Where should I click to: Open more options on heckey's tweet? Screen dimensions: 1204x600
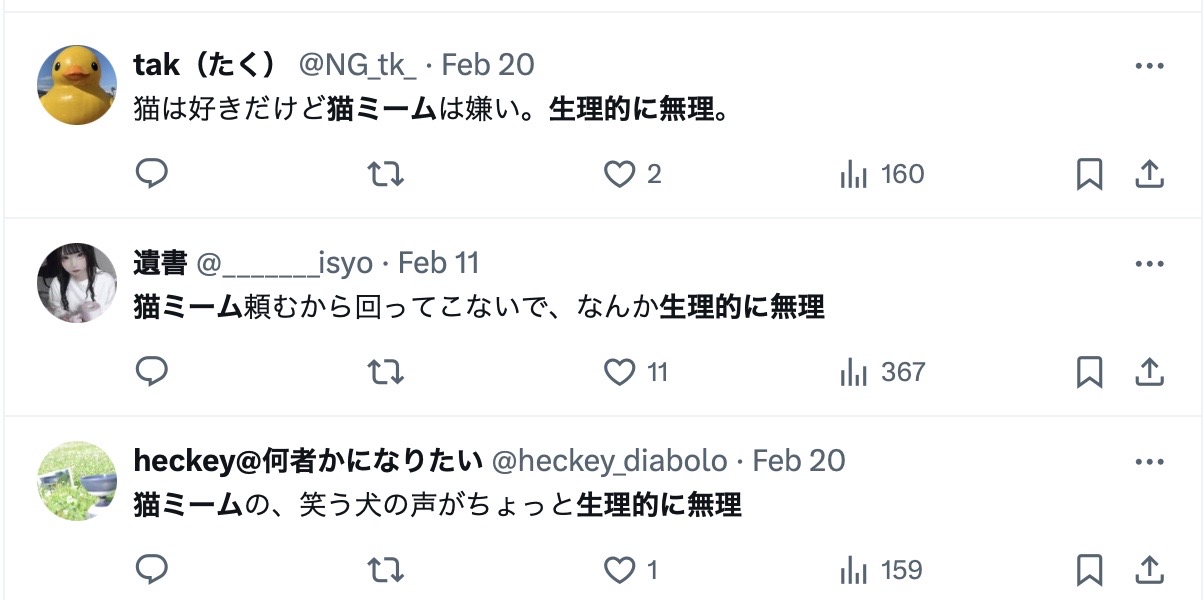point(1150,462)
